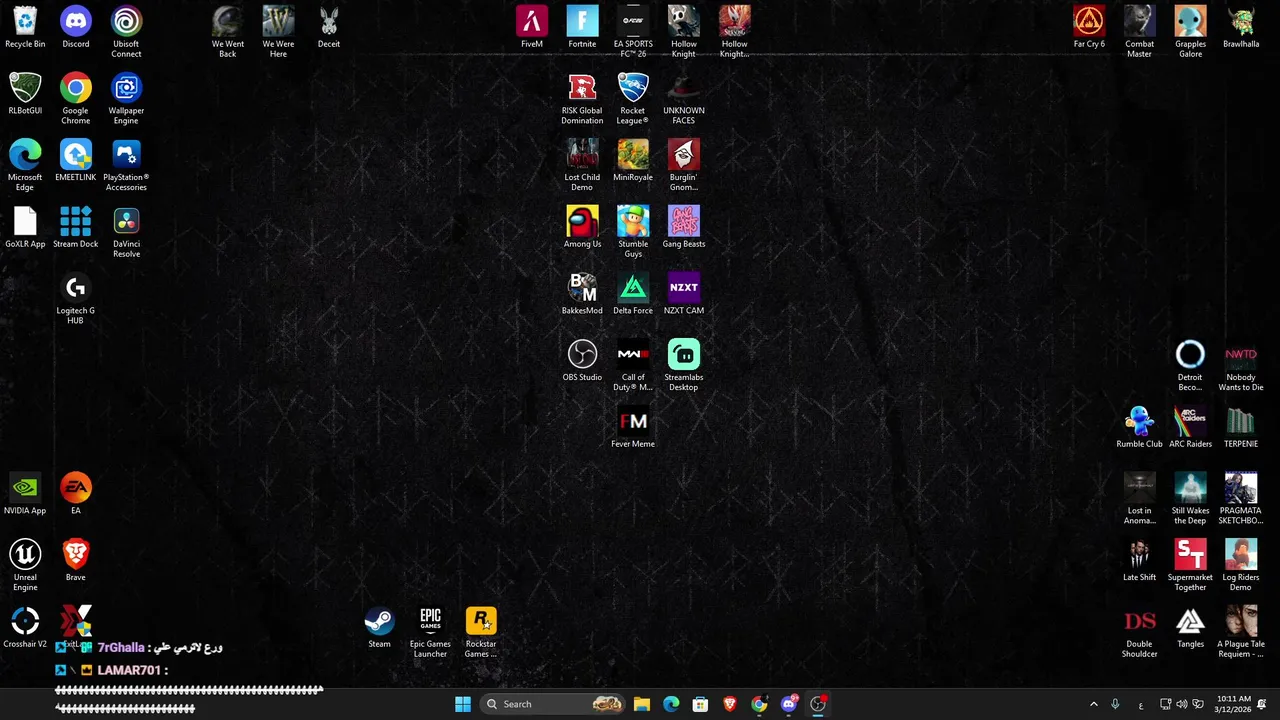Launch Unreal Engine desktop shortcut

coord(25,566)
